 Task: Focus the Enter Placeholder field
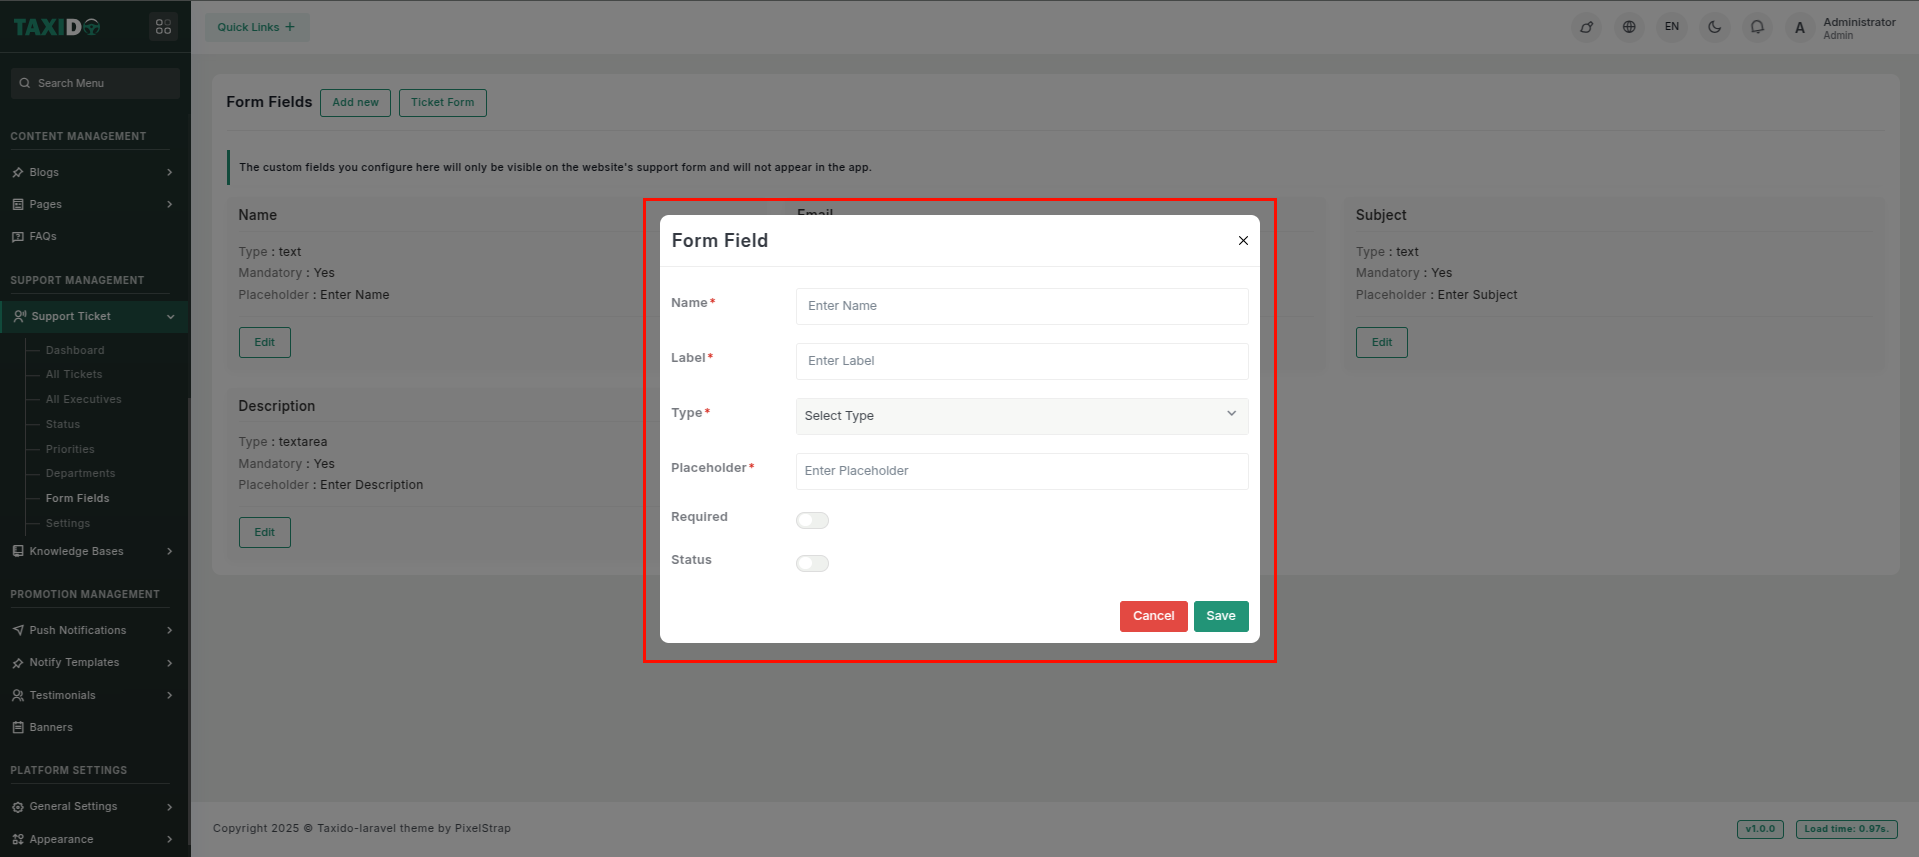(x=1021, y=471)
